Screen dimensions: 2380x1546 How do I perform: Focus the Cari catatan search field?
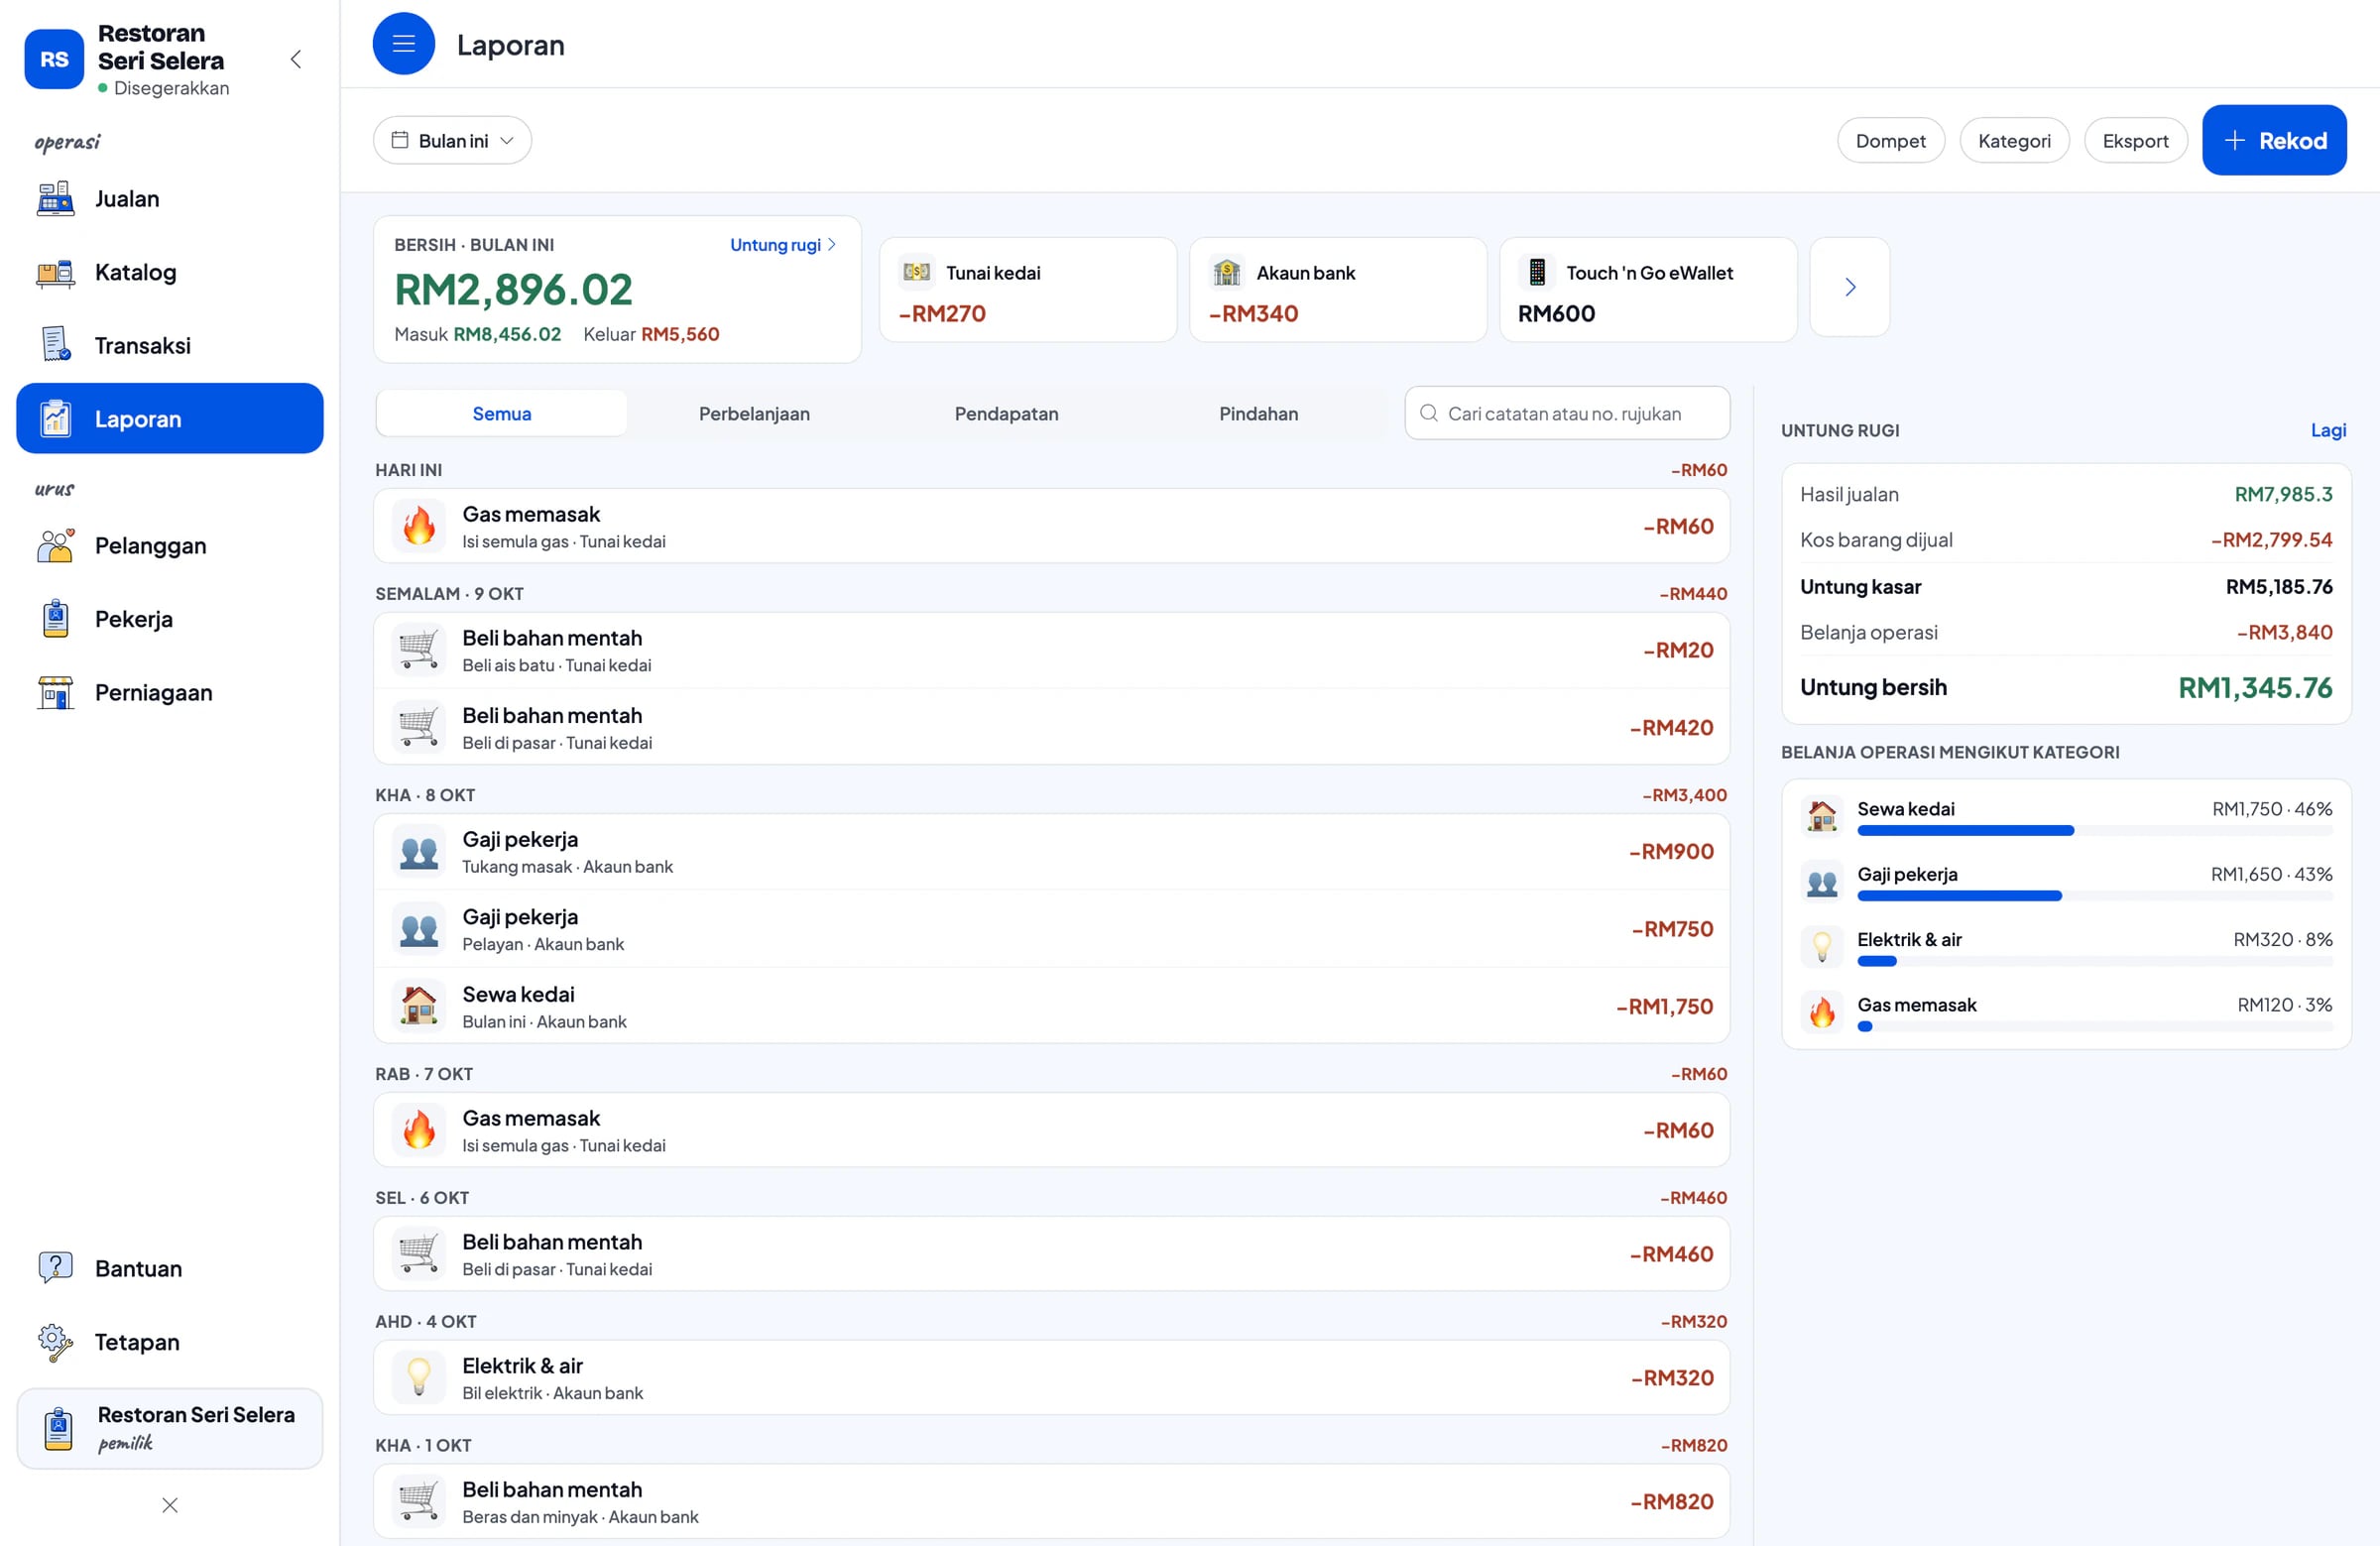click(x=1567, y=414)
